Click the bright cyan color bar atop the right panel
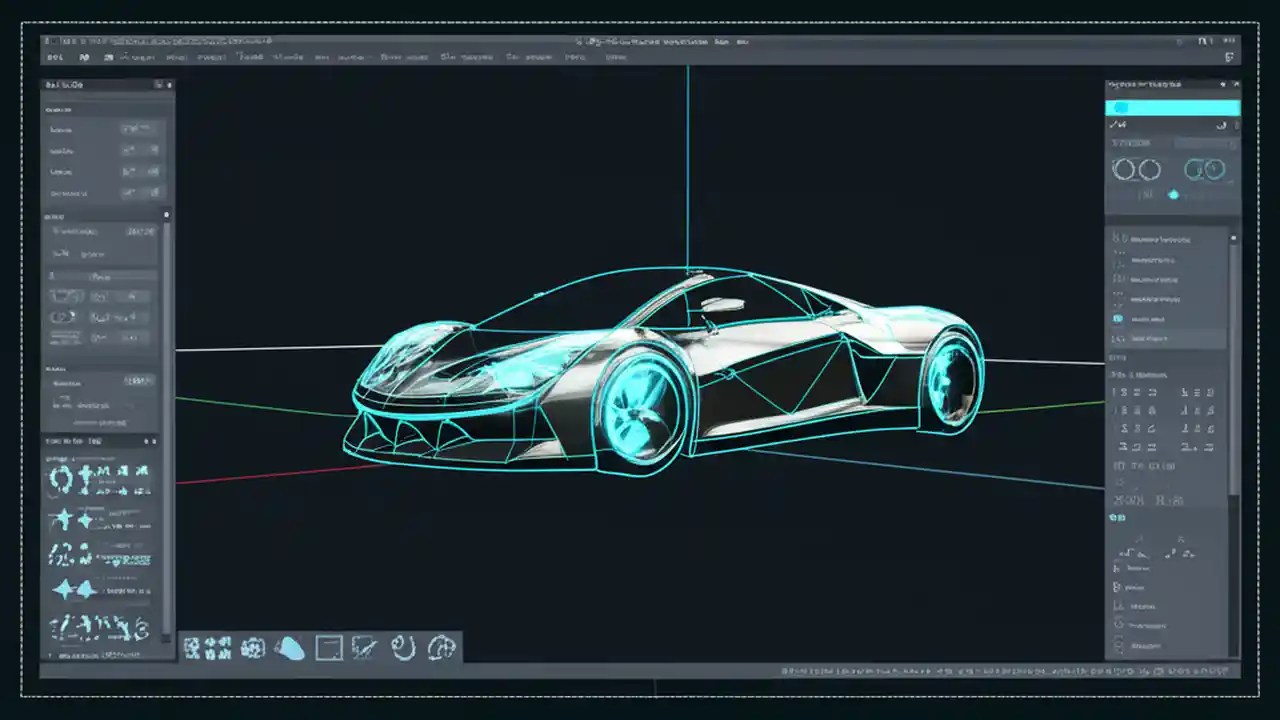This screenshot has height=720, width=1280. tap(1172, 107)
